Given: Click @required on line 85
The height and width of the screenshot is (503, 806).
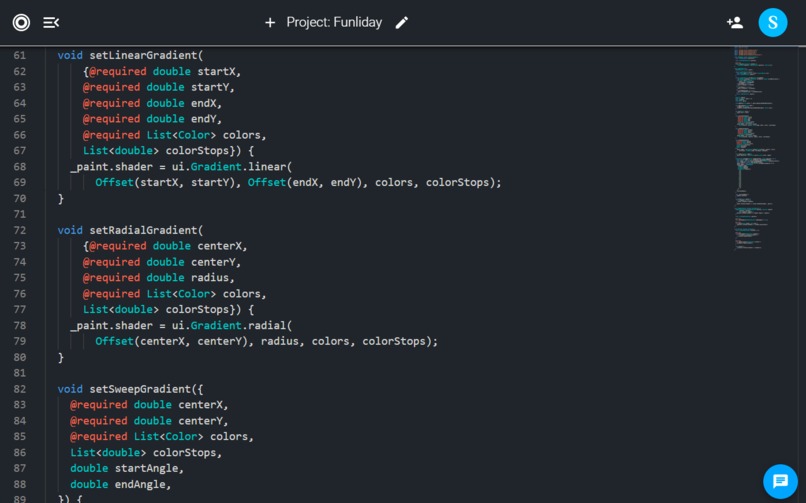Looking at the screenshot, I should coord(99,436).
